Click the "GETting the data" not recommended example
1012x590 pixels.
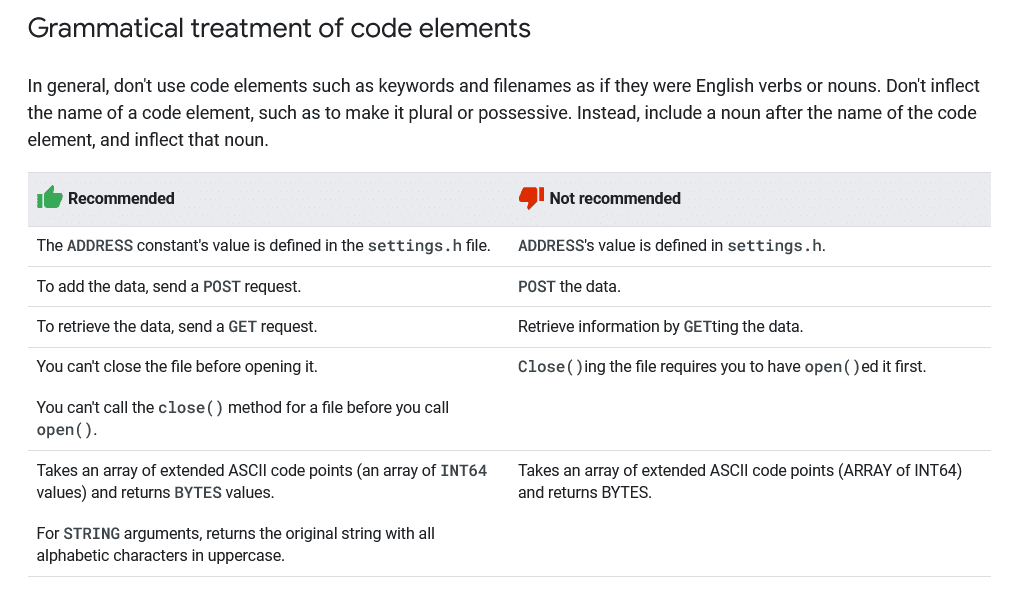(742, 326)
